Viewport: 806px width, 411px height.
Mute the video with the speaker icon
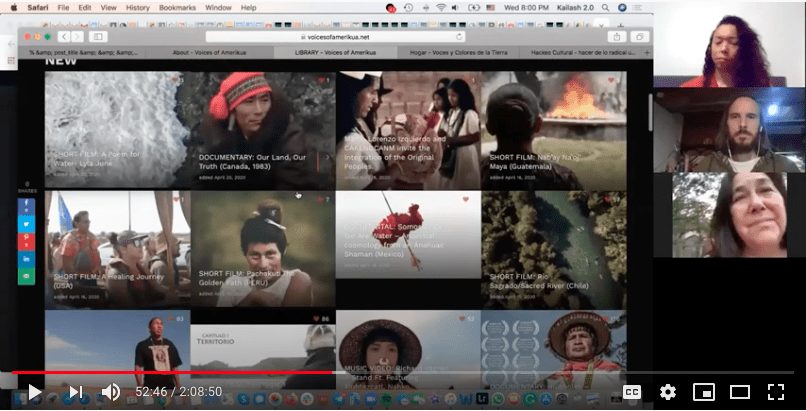[110, 392]
